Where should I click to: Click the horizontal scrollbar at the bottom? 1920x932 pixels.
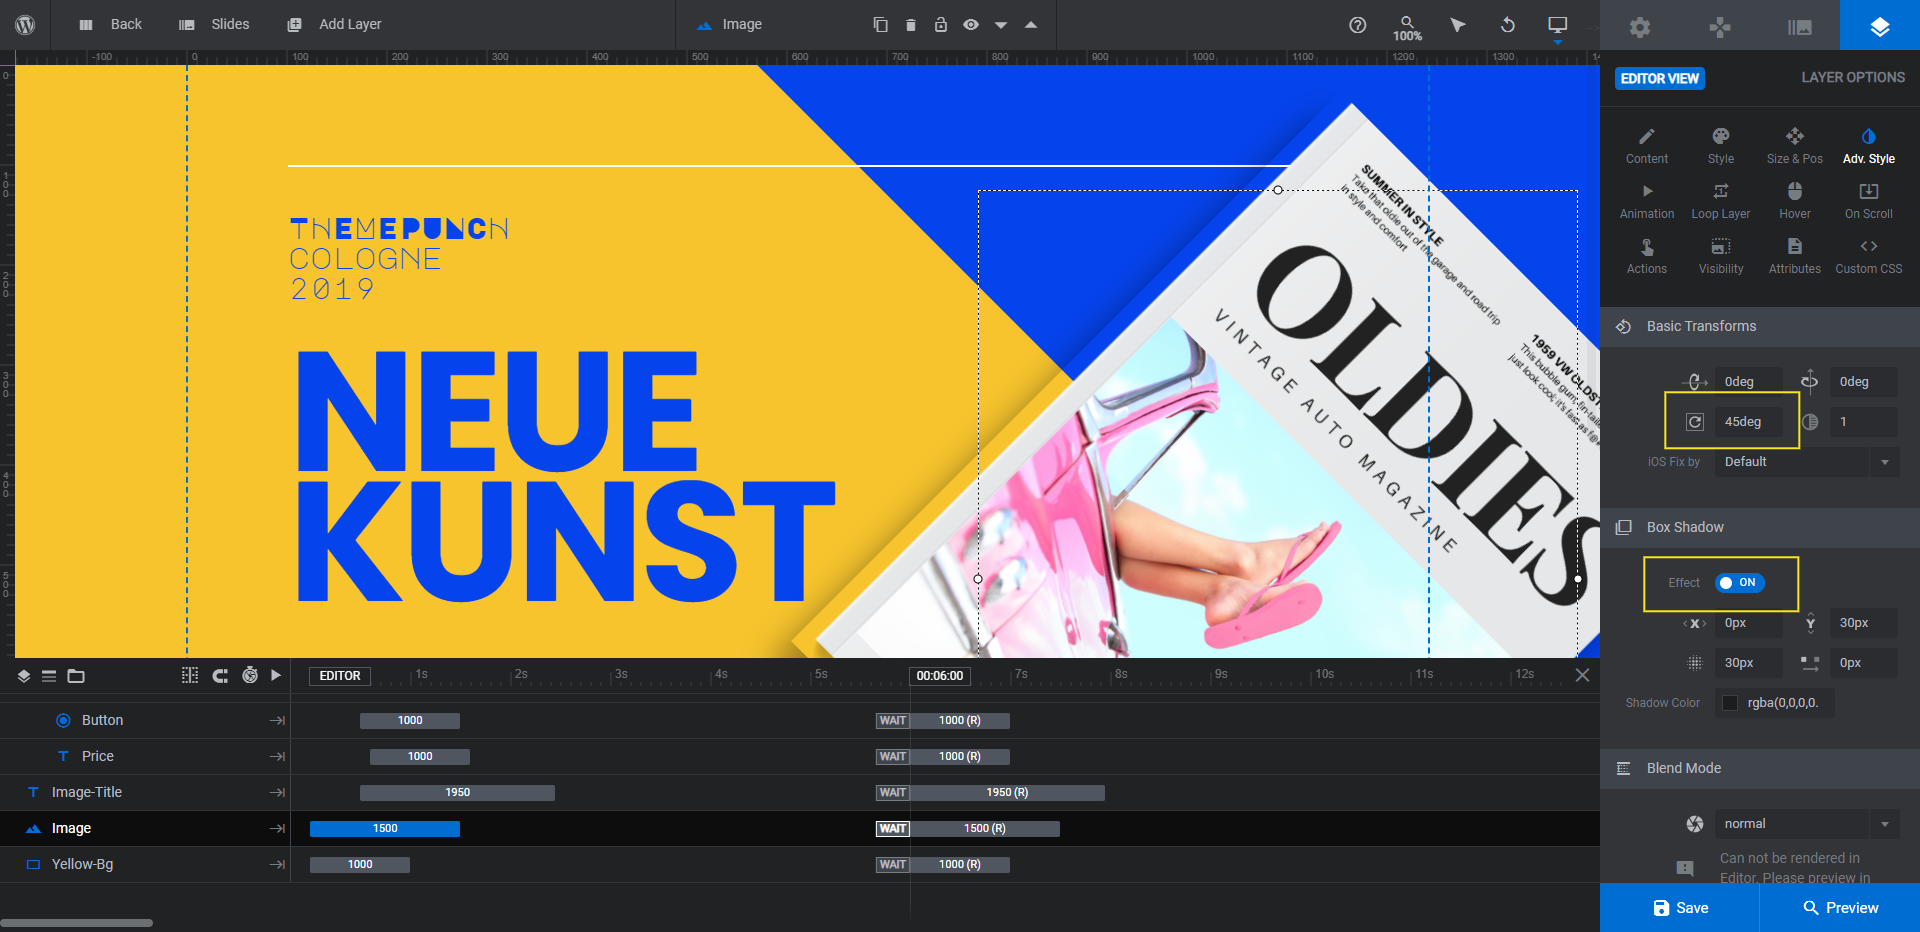tap(77, 923)
